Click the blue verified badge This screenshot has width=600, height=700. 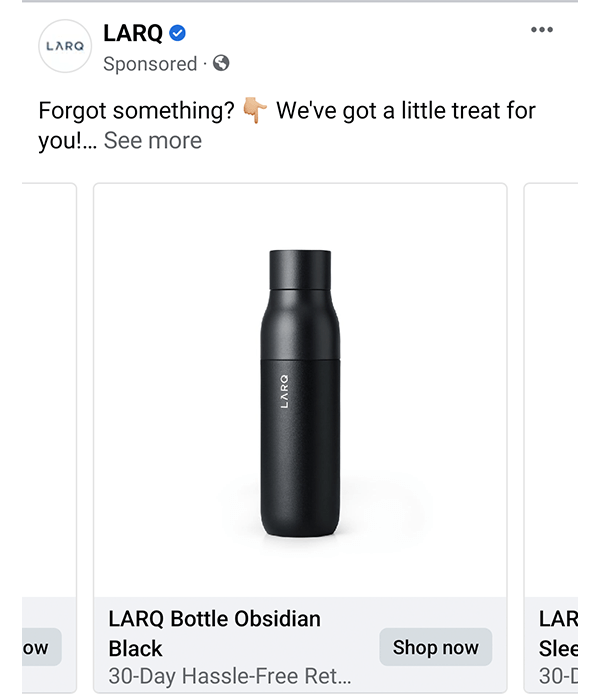point(178,34)
